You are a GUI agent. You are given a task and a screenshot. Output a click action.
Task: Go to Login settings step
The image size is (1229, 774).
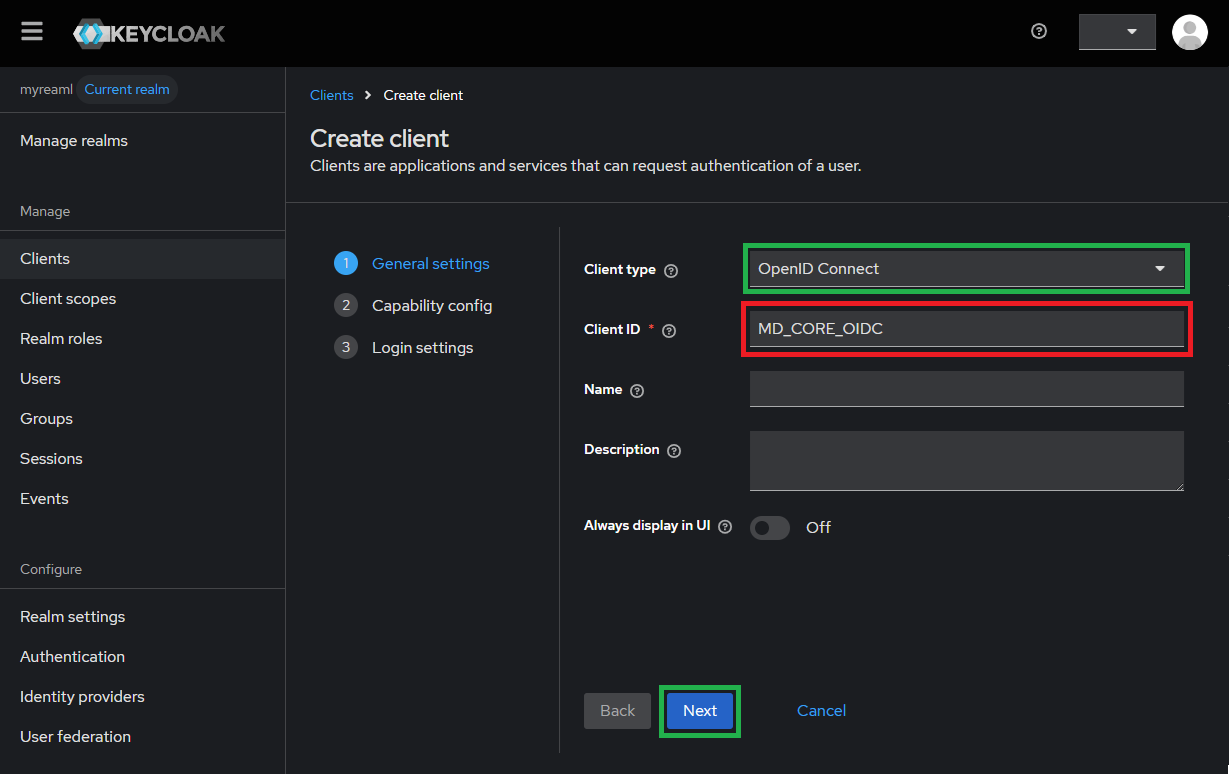tap(422, 348)
